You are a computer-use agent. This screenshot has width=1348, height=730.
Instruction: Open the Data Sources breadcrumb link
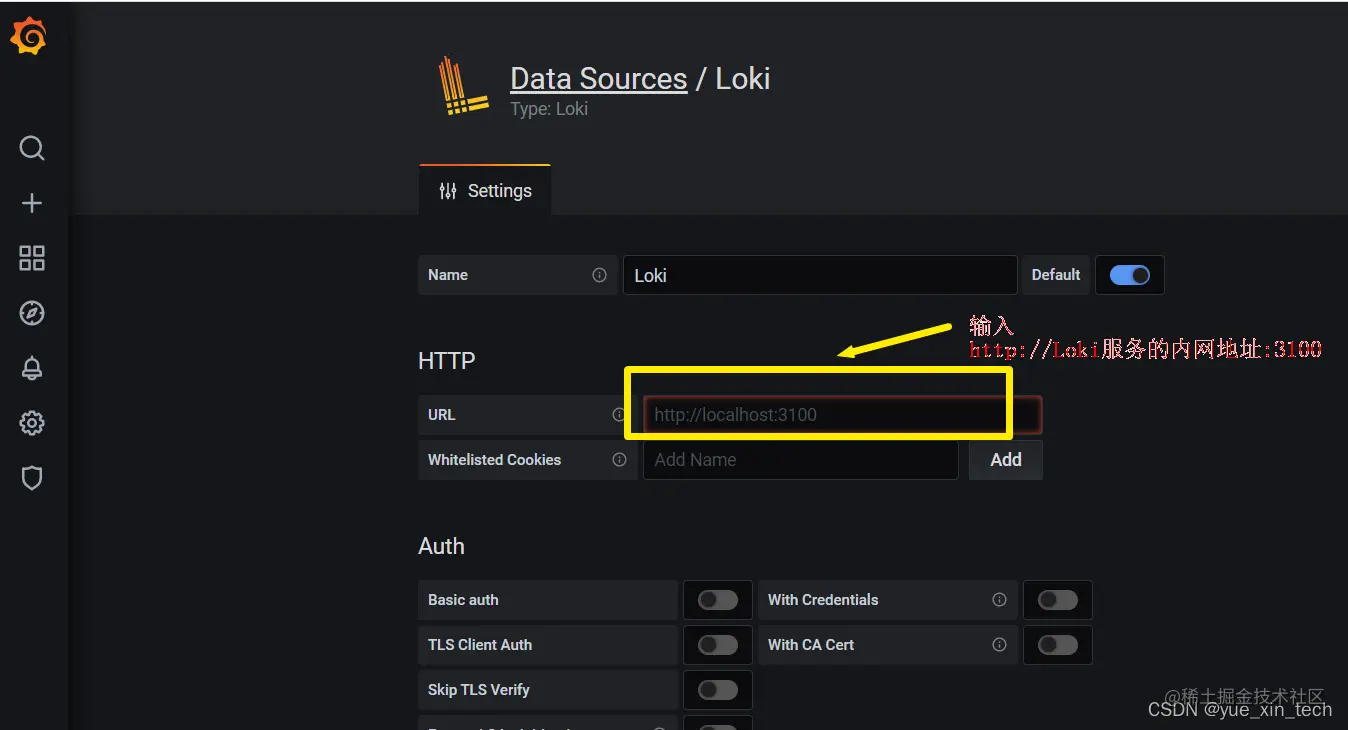pos(598,78)
